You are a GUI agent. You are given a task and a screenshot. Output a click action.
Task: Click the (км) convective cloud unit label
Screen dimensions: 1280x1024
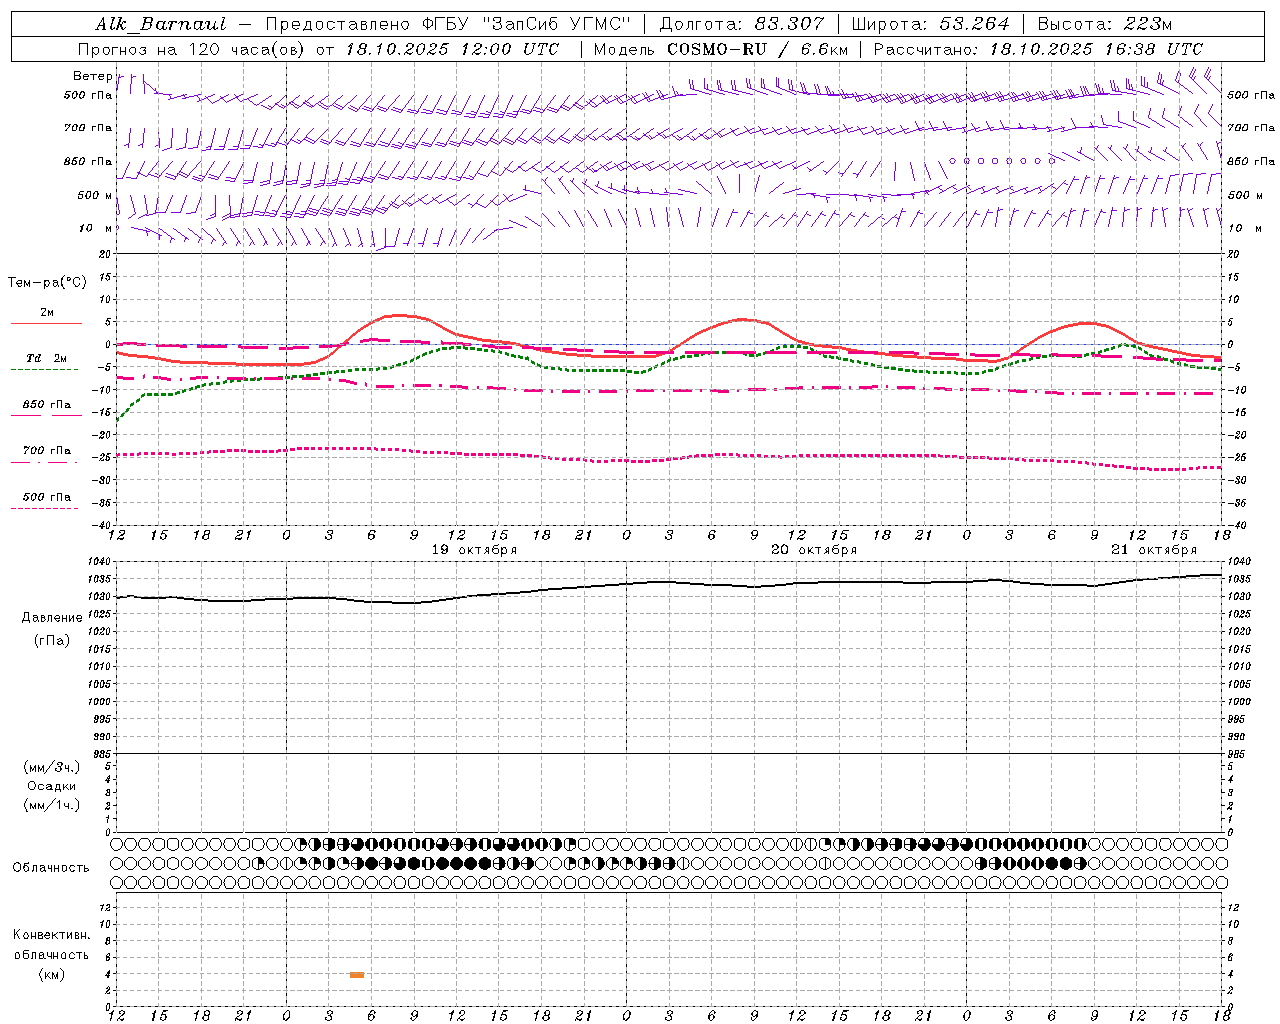coord(51,974)
